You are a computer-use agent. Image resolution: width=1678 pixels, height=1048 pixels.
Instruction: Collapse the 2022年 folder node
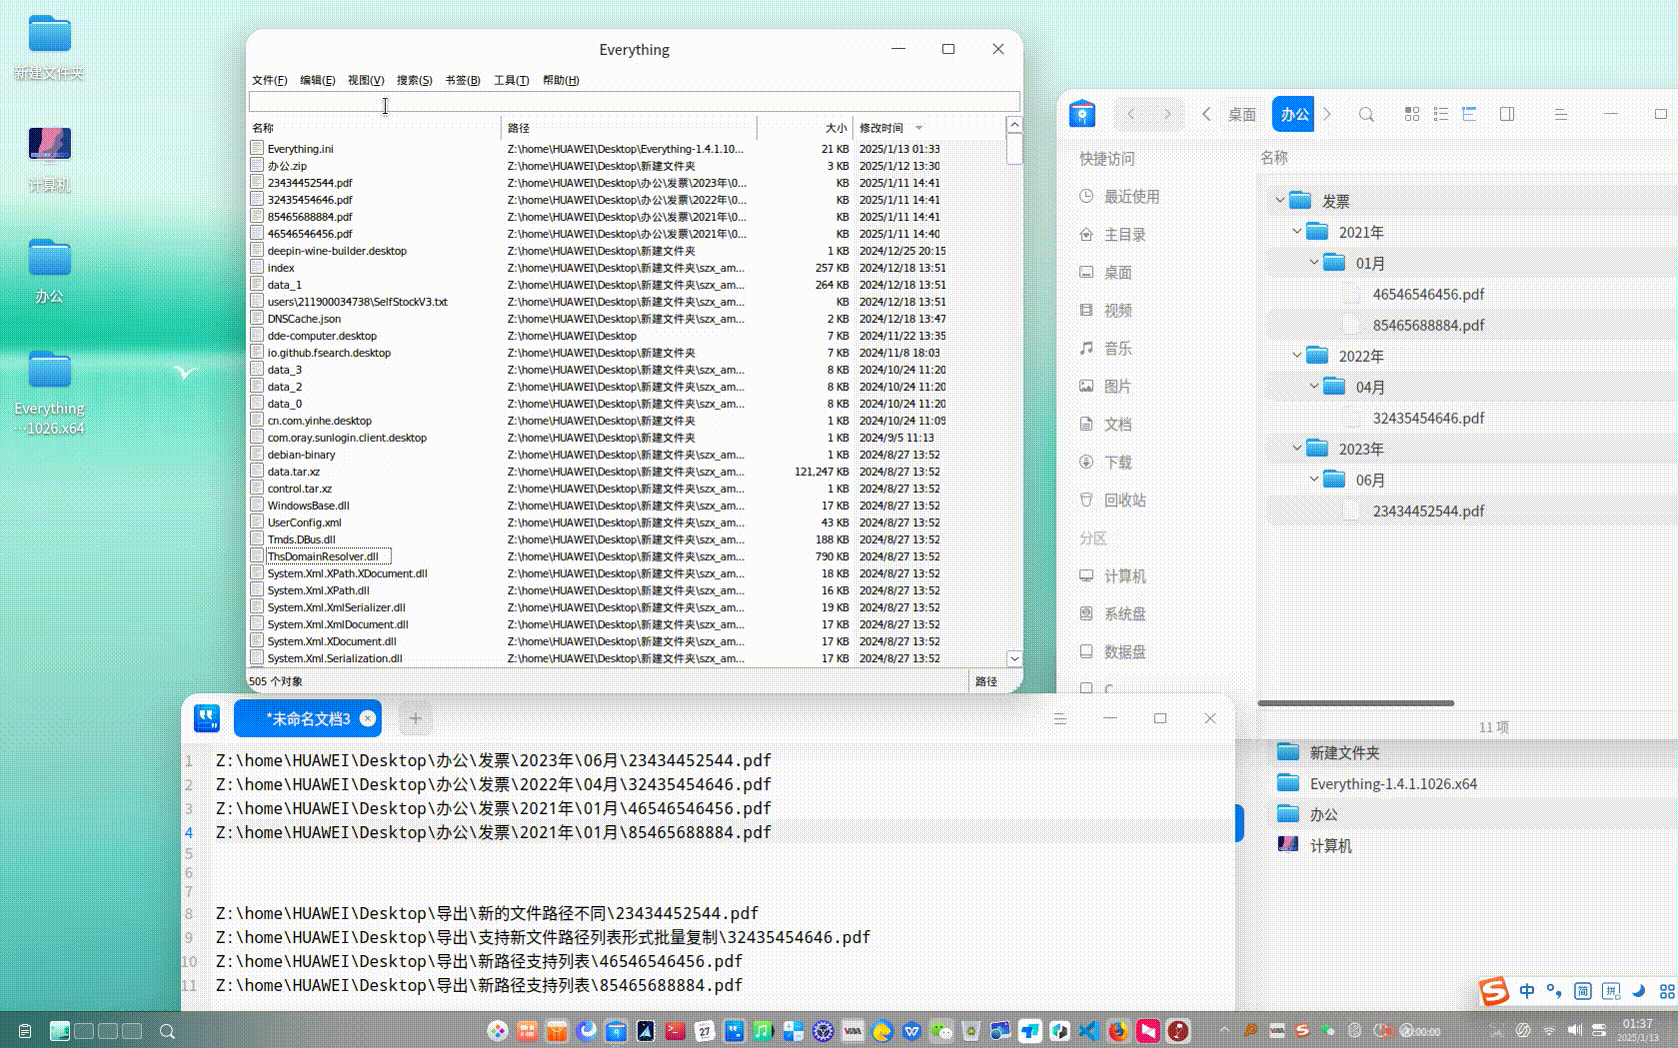1296,355
